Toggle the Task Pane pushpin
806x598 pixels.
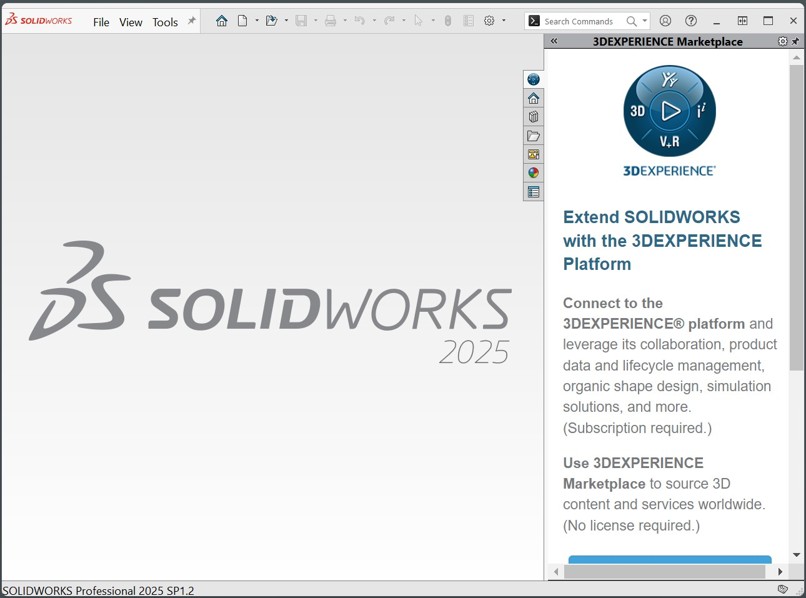click(x=796, y=41)
